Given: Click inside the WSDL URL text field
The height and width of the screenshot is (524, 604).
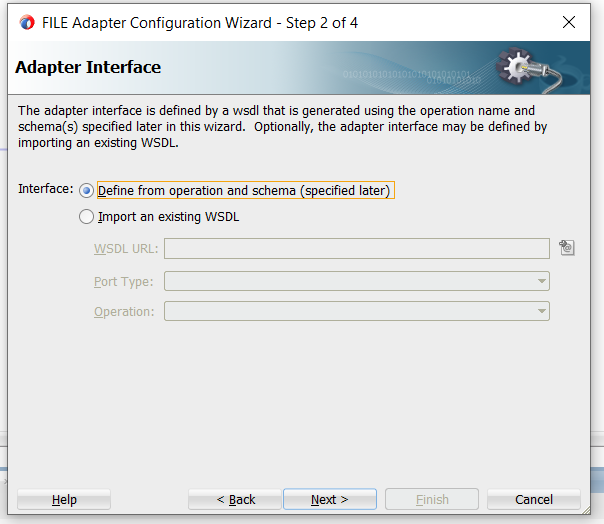Looking at the screenshot, I should pyautogui.click(x=356, y=248).
